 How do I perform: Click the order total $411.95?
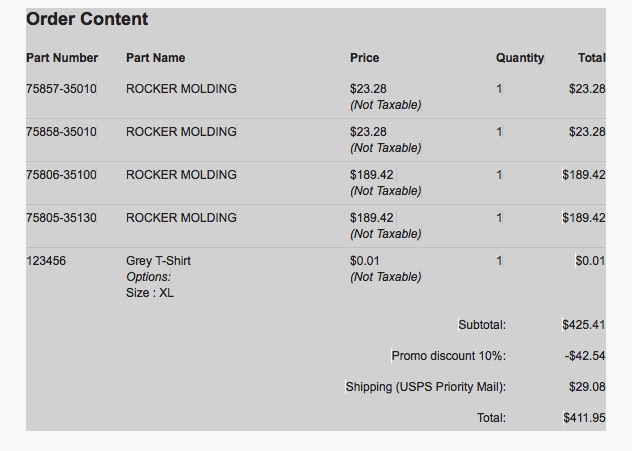click(x=584, y=418)
